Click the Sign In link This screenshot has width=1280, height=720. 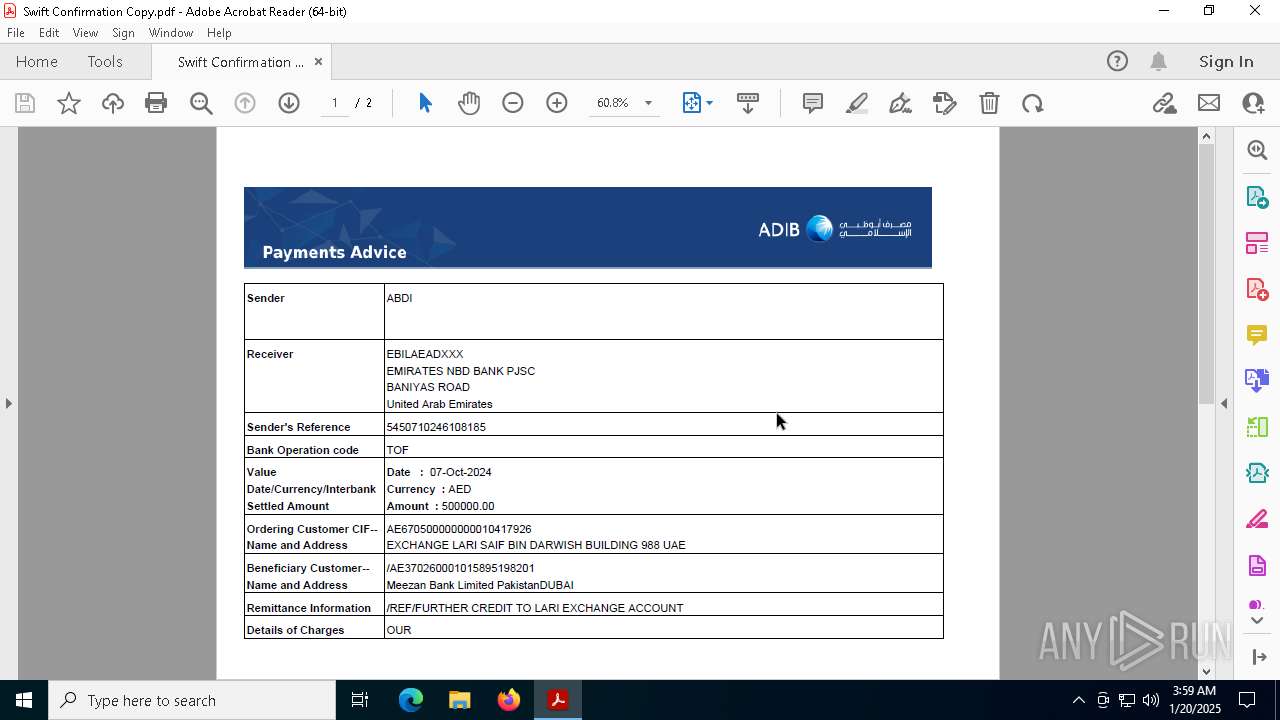click(1226, 61)
